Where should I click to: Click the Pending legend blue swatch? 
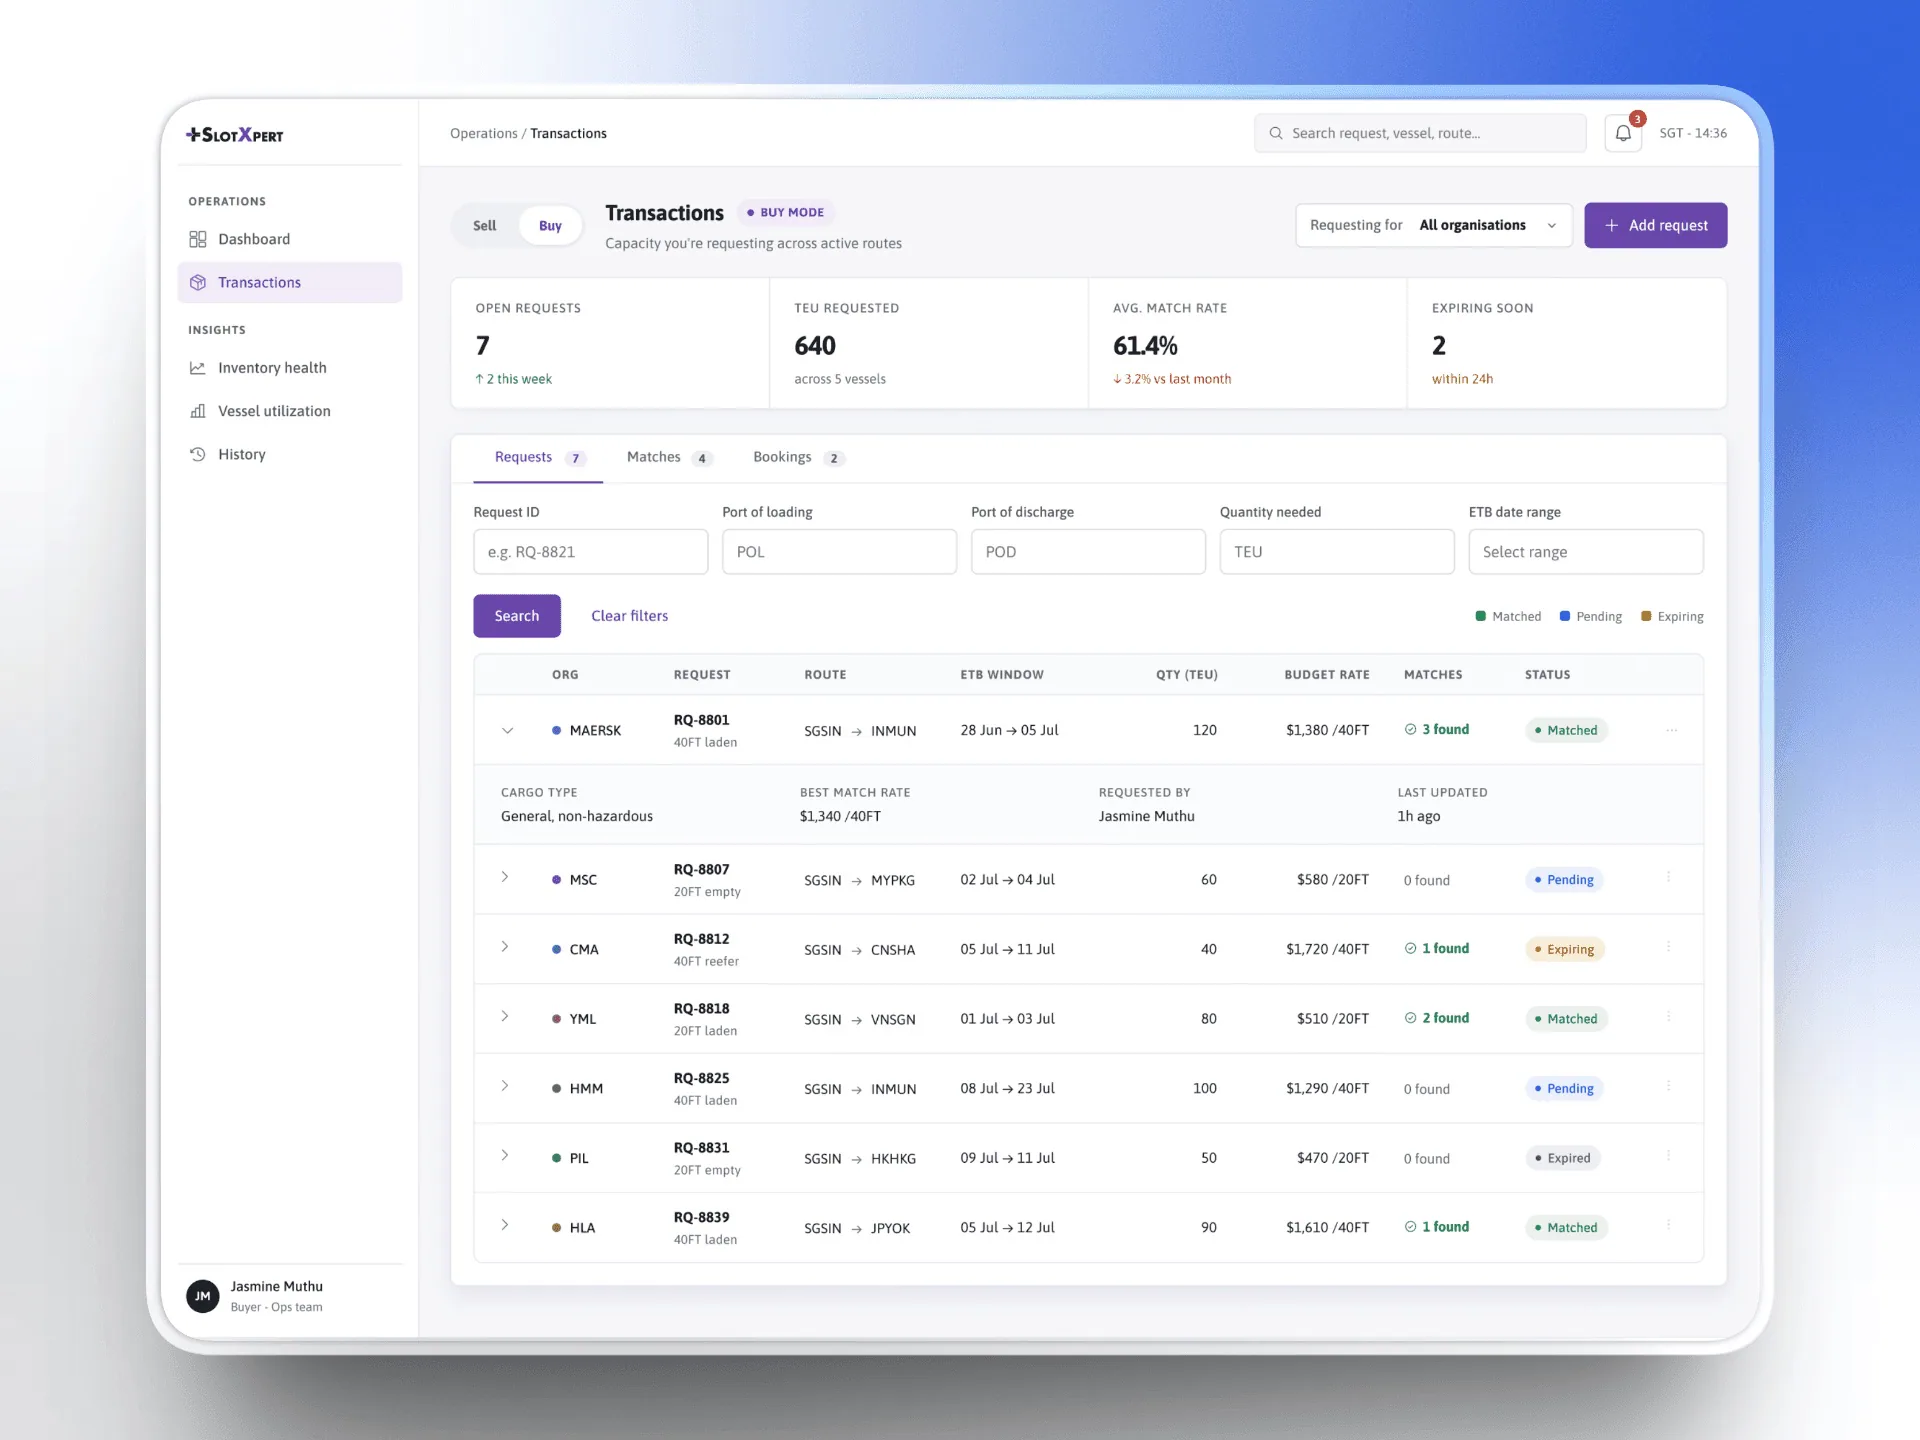coord(1565,616)
